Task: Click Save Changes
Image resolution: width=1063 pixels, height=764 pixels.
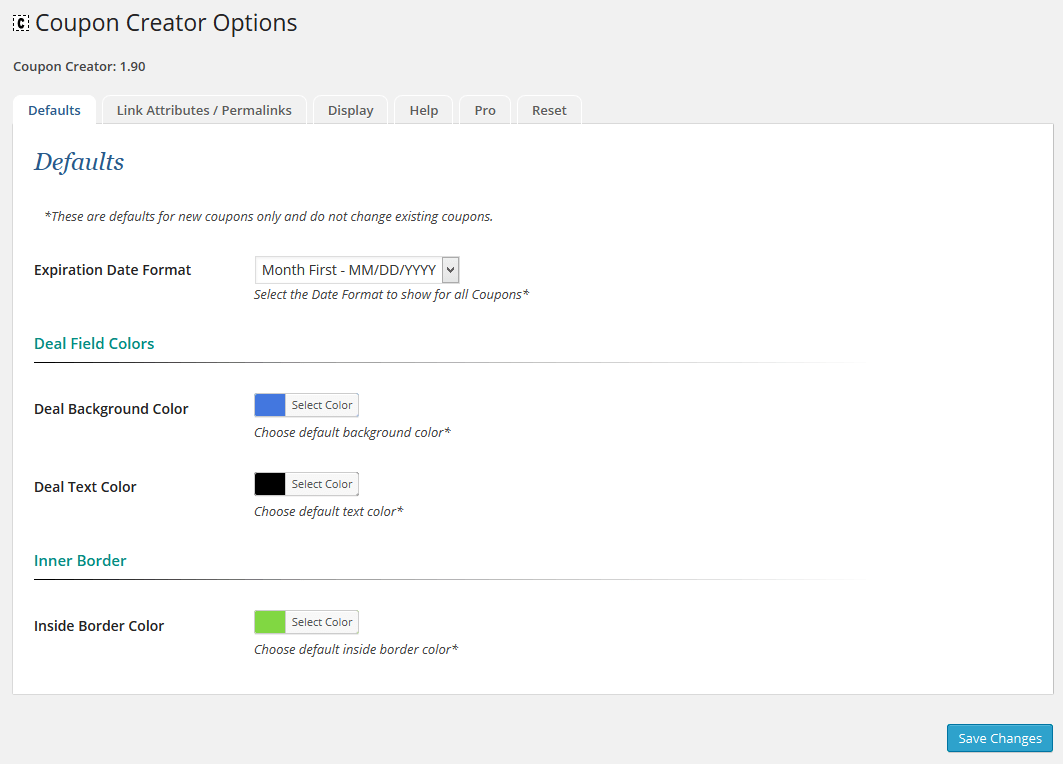Action: coord(999,738)
